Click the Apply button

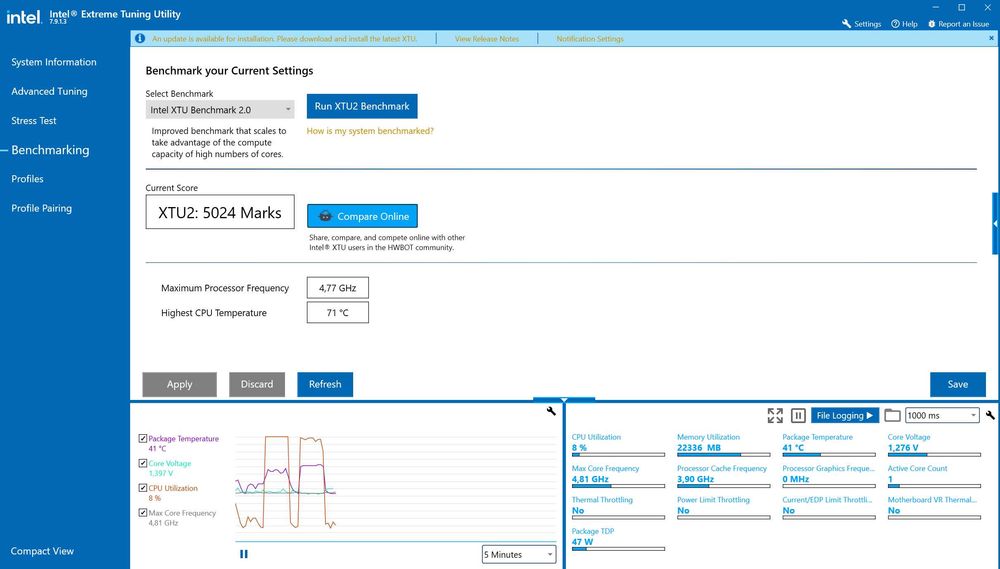(179, 384)
